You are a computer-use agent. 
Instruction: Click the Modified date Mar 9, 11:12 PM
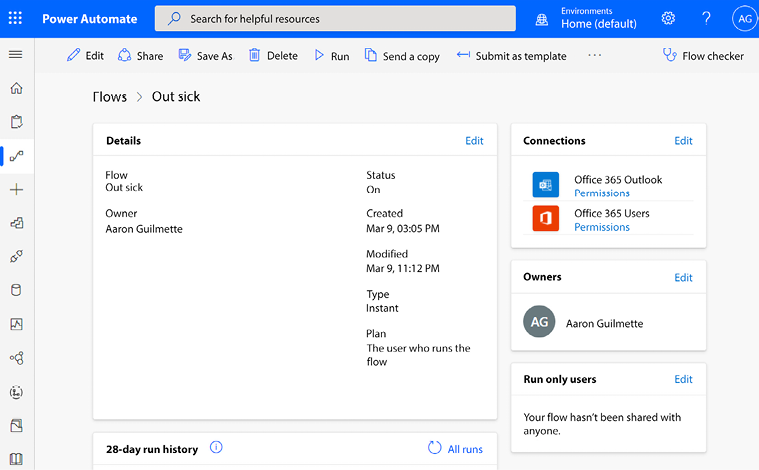tap(403, 268)
